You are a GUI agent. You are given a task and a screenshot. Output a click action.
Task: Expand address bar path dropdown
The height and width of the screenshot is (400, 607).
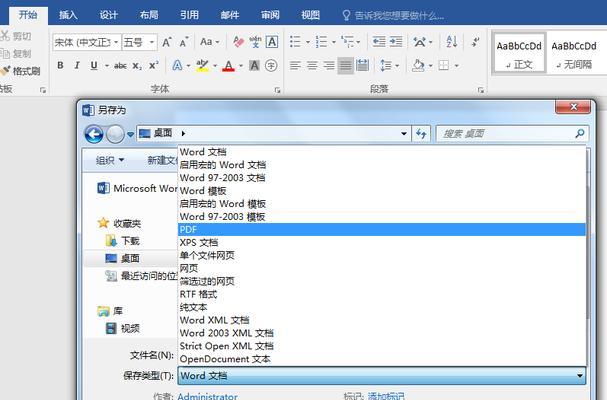click(x=404, y=134)
